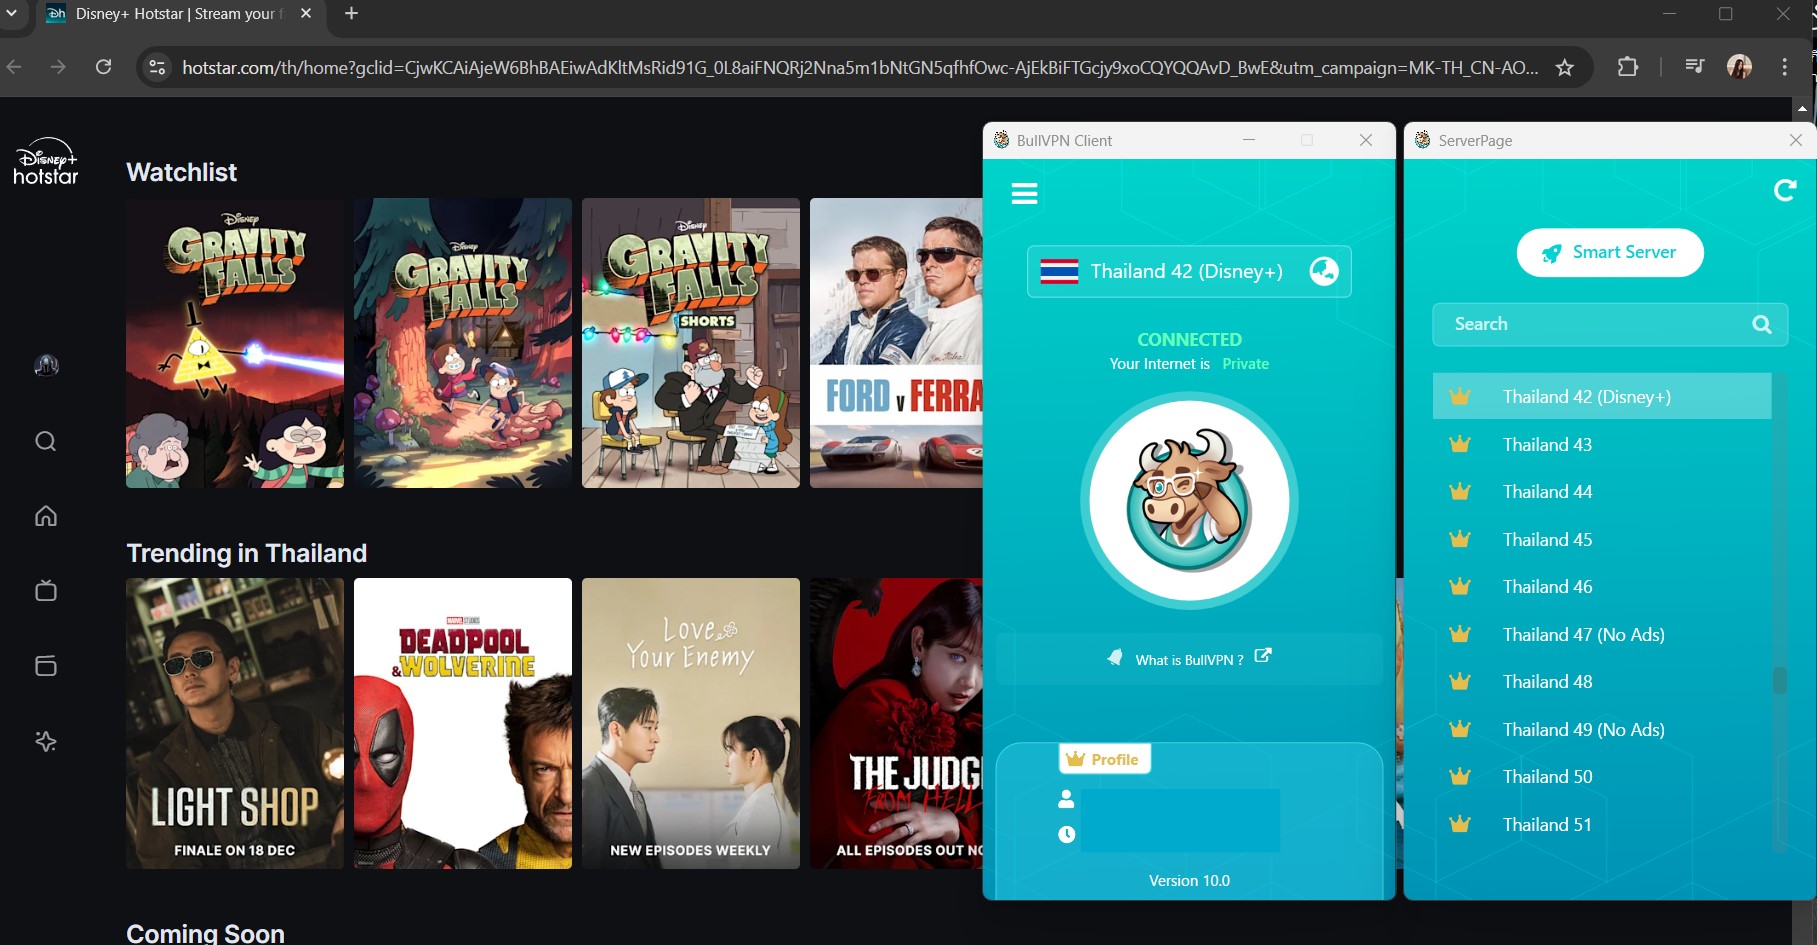Open the tab search dropdown arrow
The height and width of the screenshot is (945, 1817).
coord(12,14)
